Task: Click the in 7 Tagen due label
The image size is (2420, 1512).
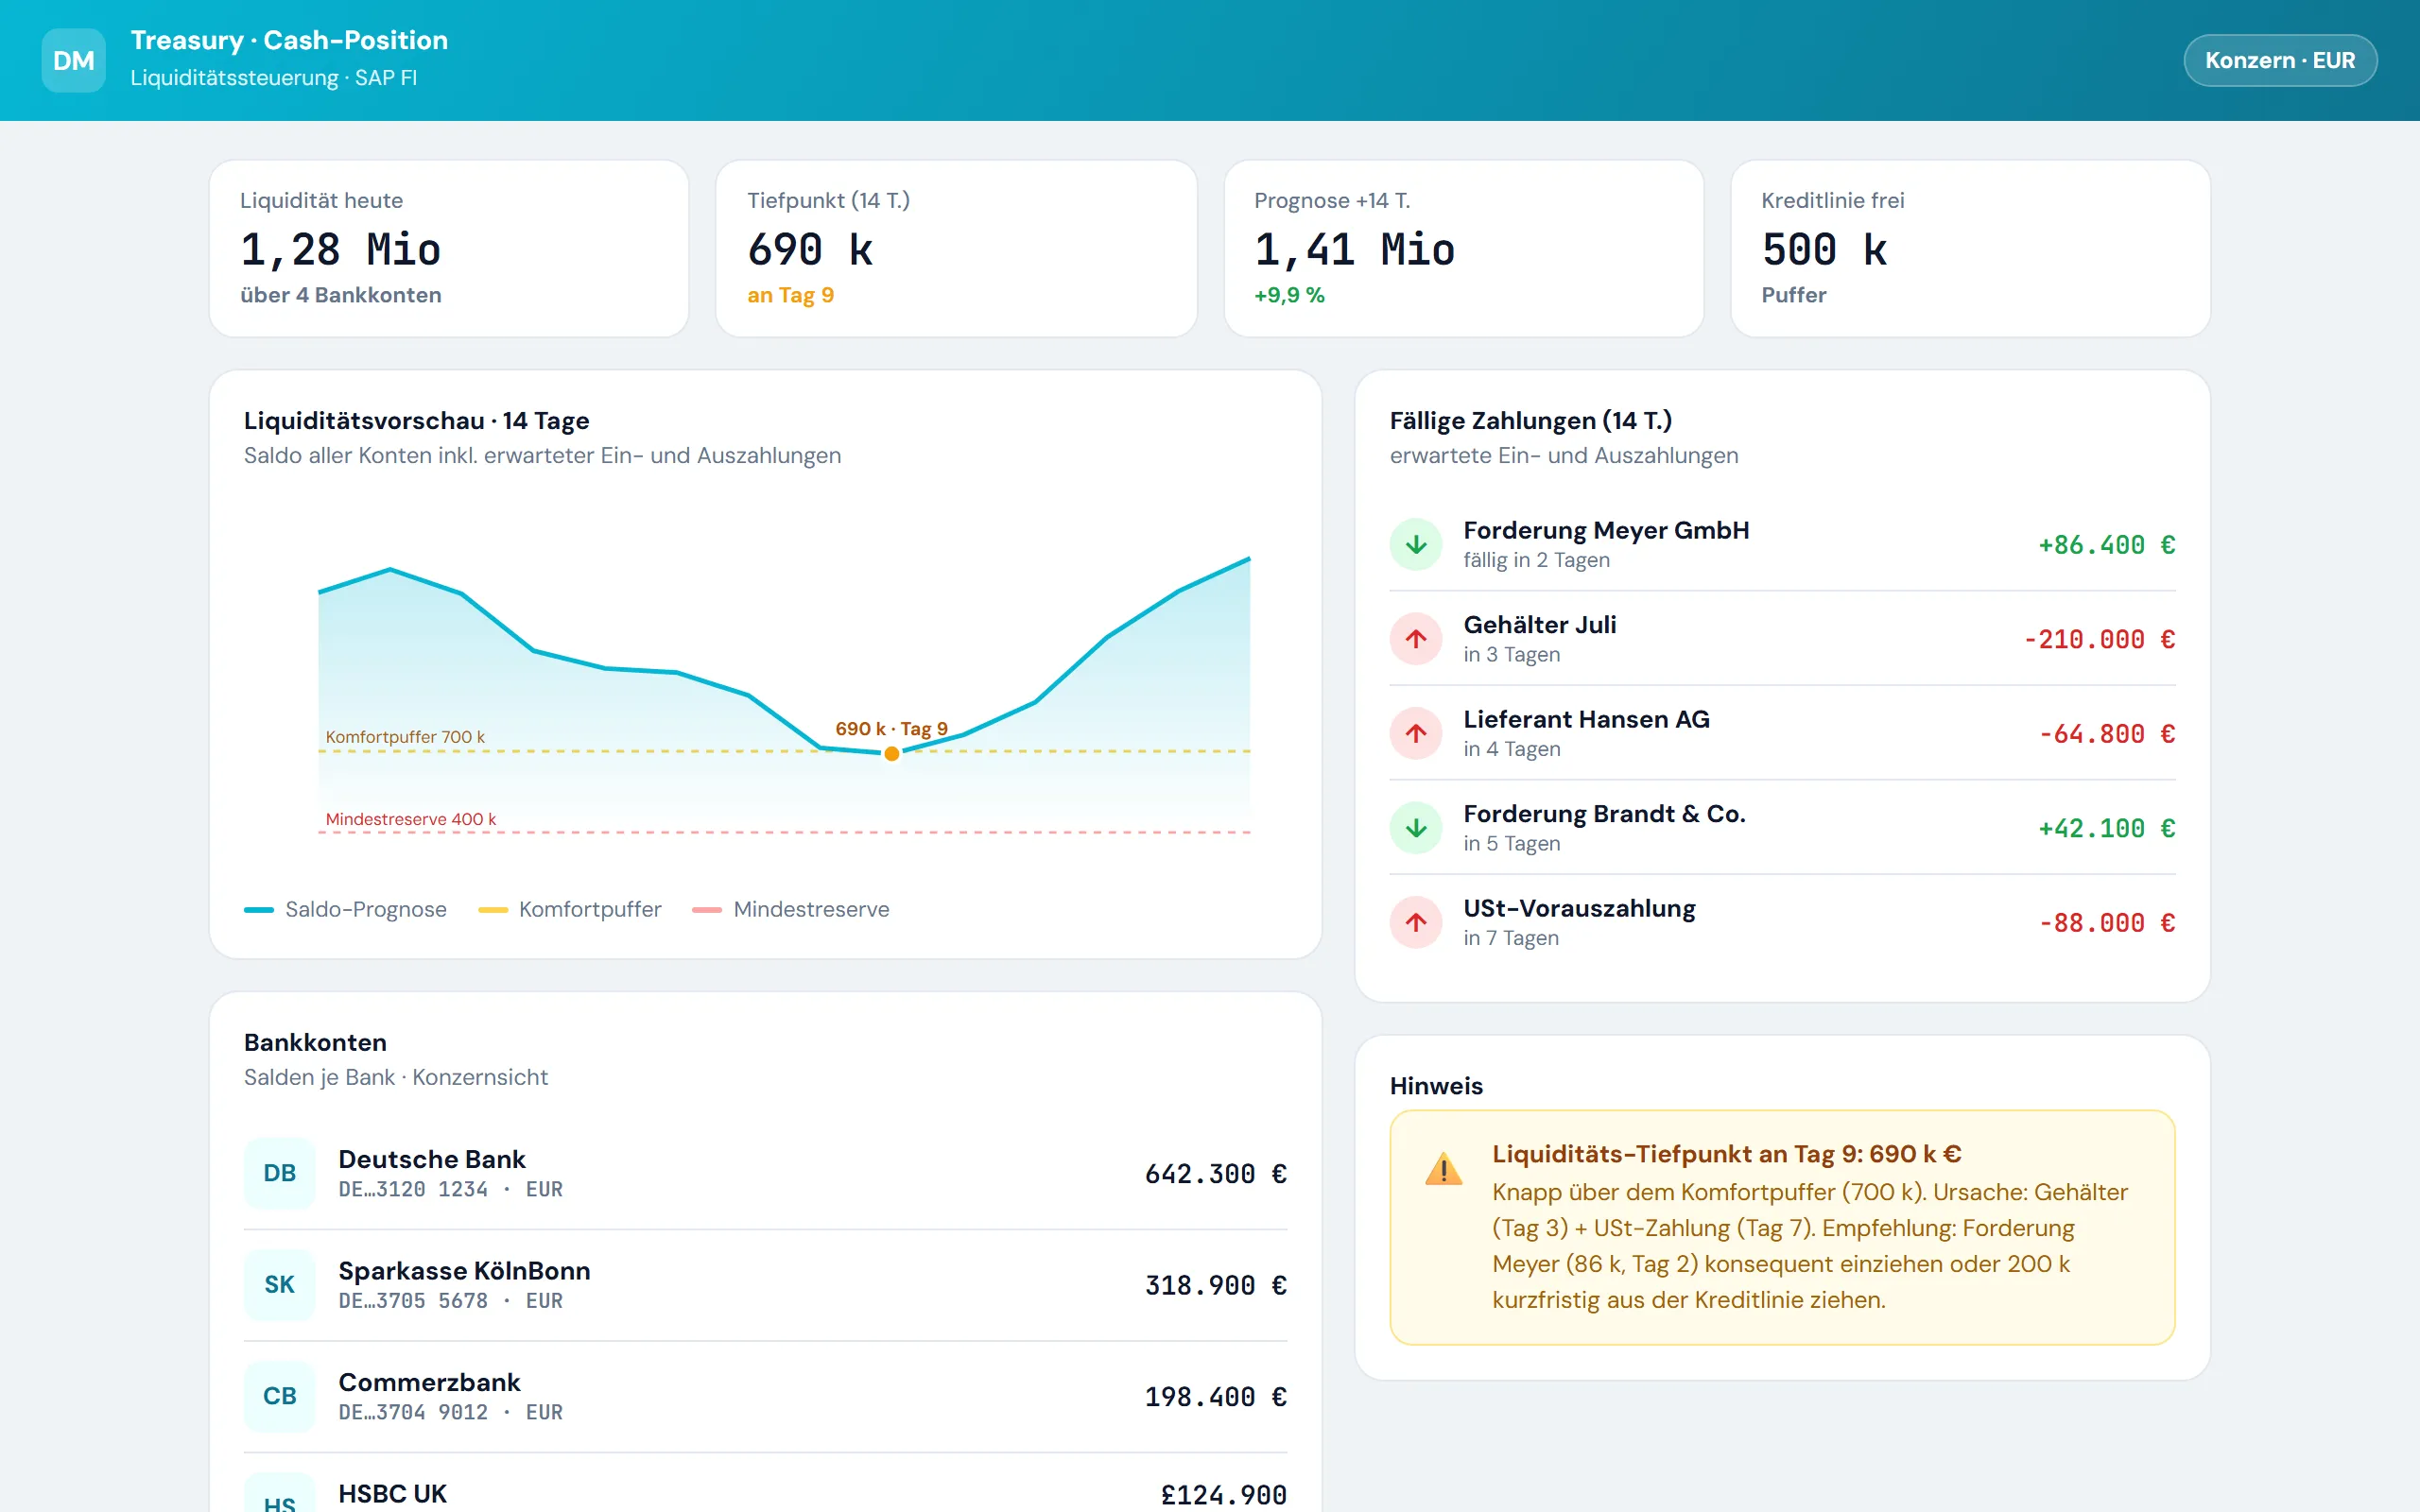Action: [1510, 938]
